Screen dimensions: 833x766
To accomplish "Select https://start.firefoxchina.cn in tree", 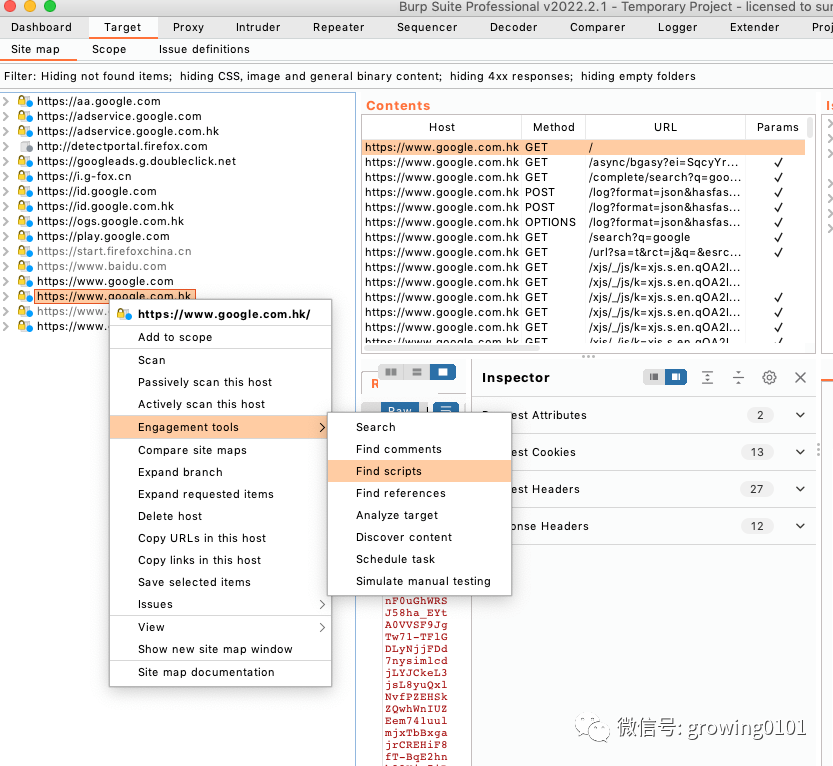I will pyautogui.click(x=114, y=251).
